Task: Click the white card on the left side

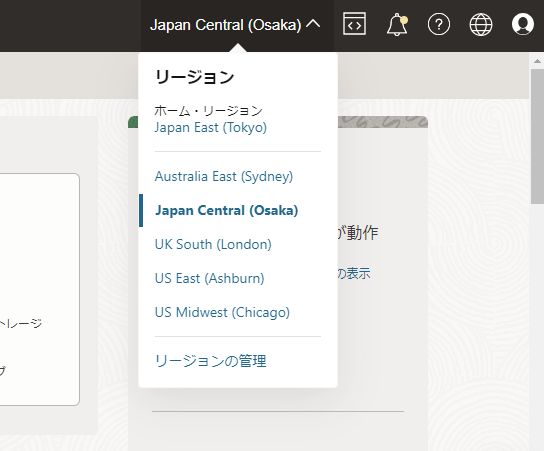Action: [40, 289]
